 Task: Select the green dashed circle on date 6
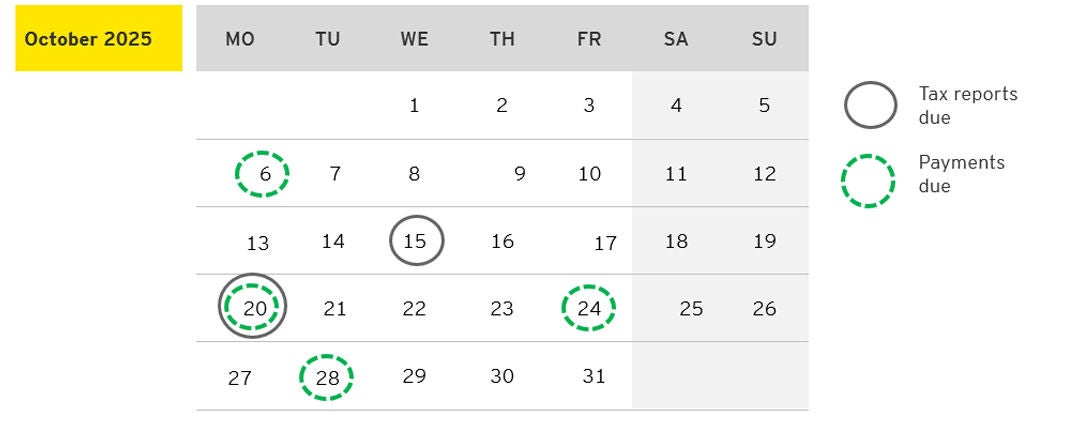pyautogui.click(x=263, y=174)
